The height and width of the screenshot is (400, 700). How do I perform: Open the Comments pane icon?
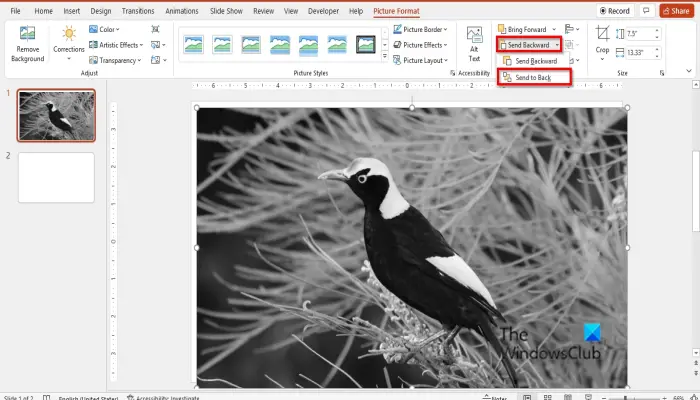coord(646,11)
